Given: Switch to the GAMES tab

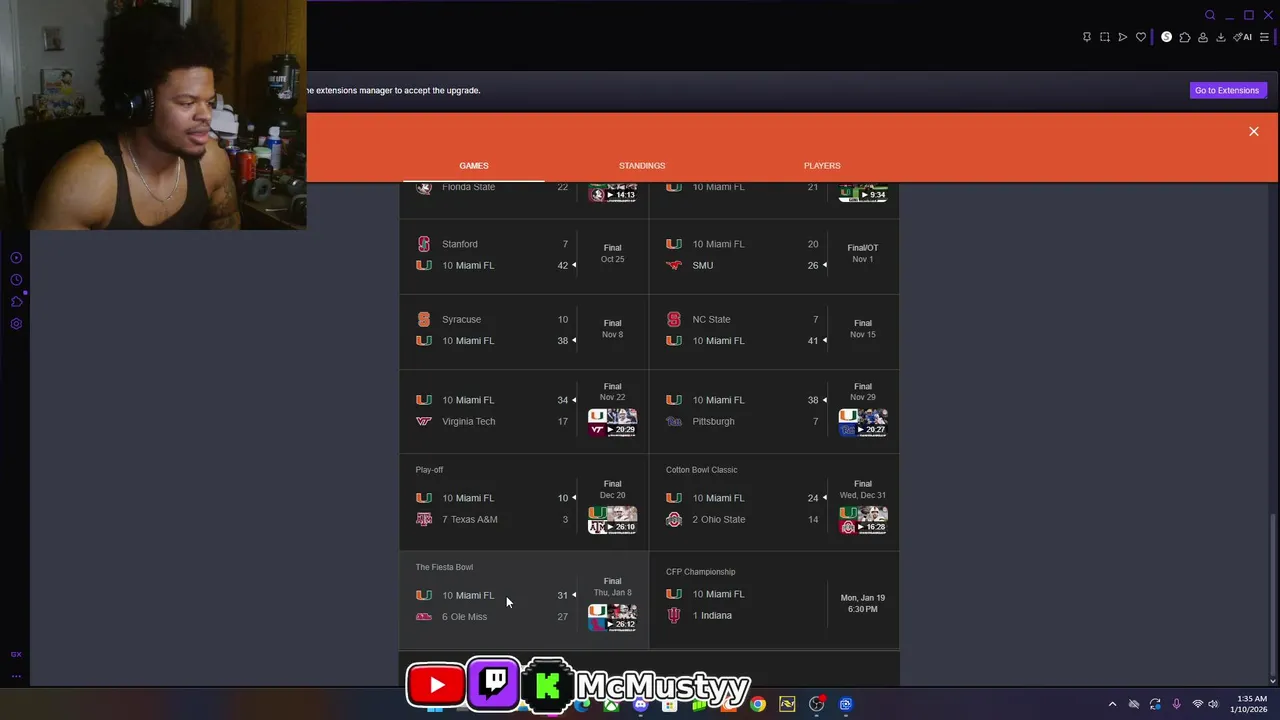Looking at the screenshot, I should click(x=474, y=165).
